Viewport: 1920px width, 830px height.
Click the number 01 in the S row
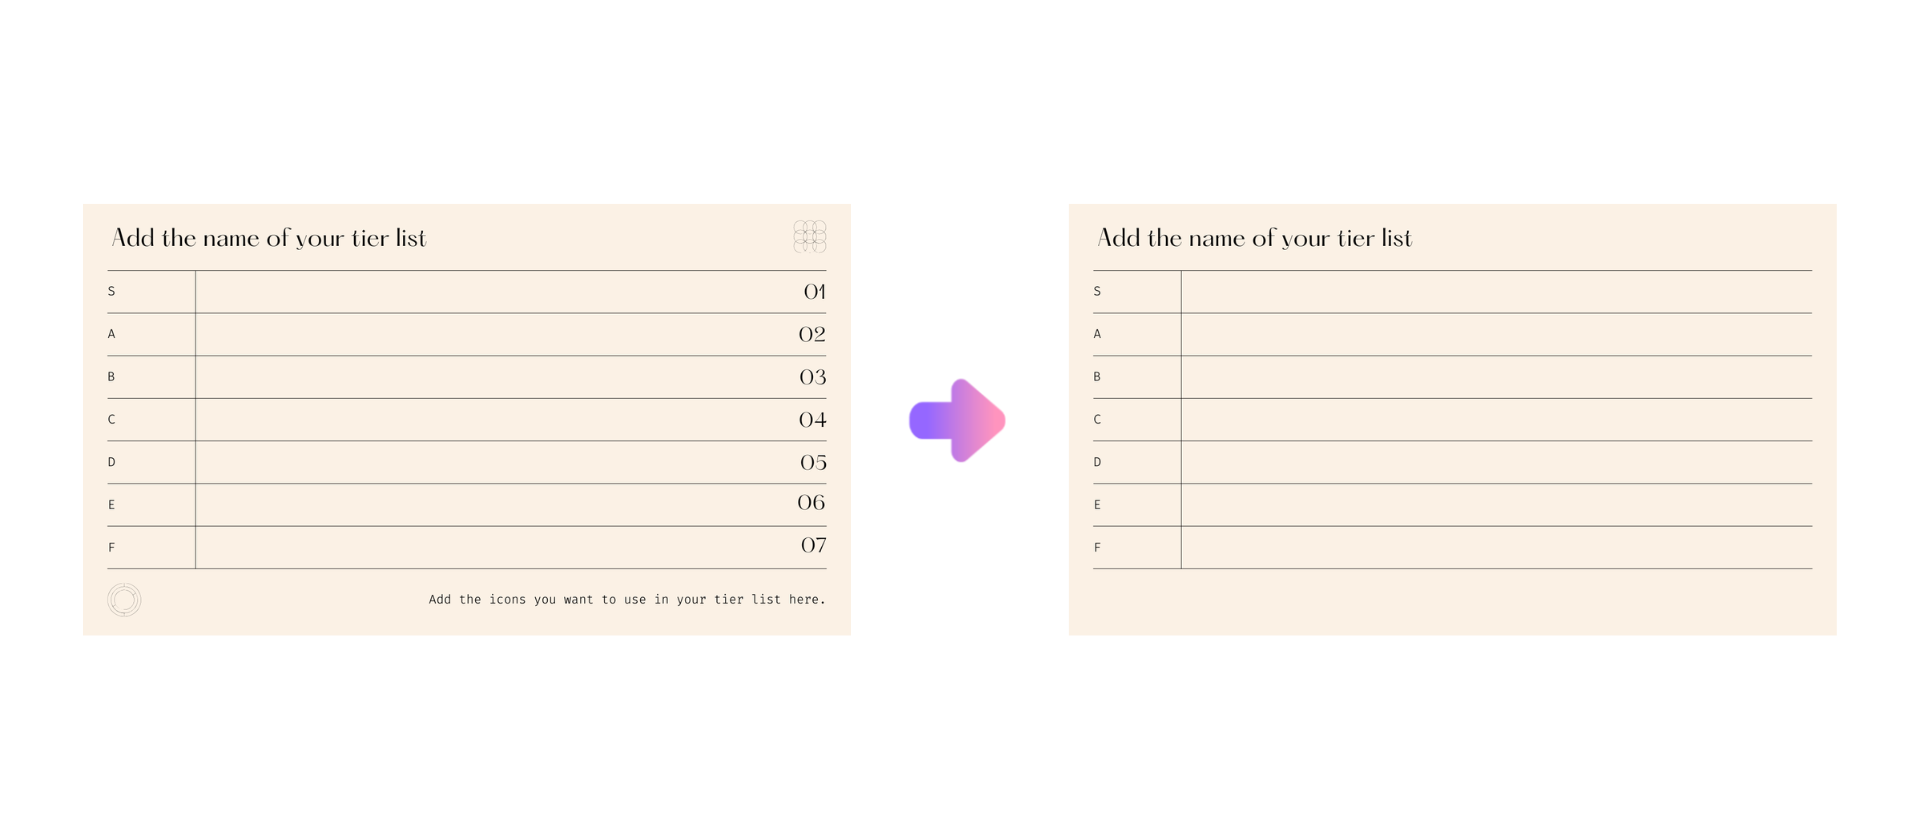pyautogui.click(x=814, y=292)
